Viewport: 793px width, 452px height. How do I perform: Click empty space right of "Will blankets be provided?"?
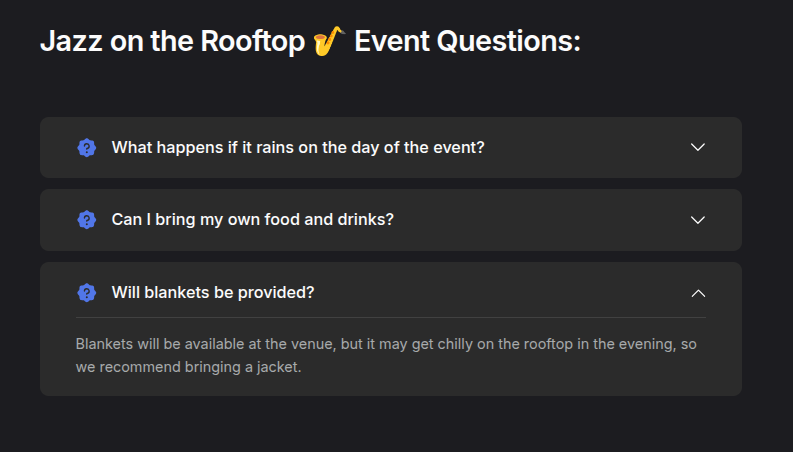pos(501,293)
